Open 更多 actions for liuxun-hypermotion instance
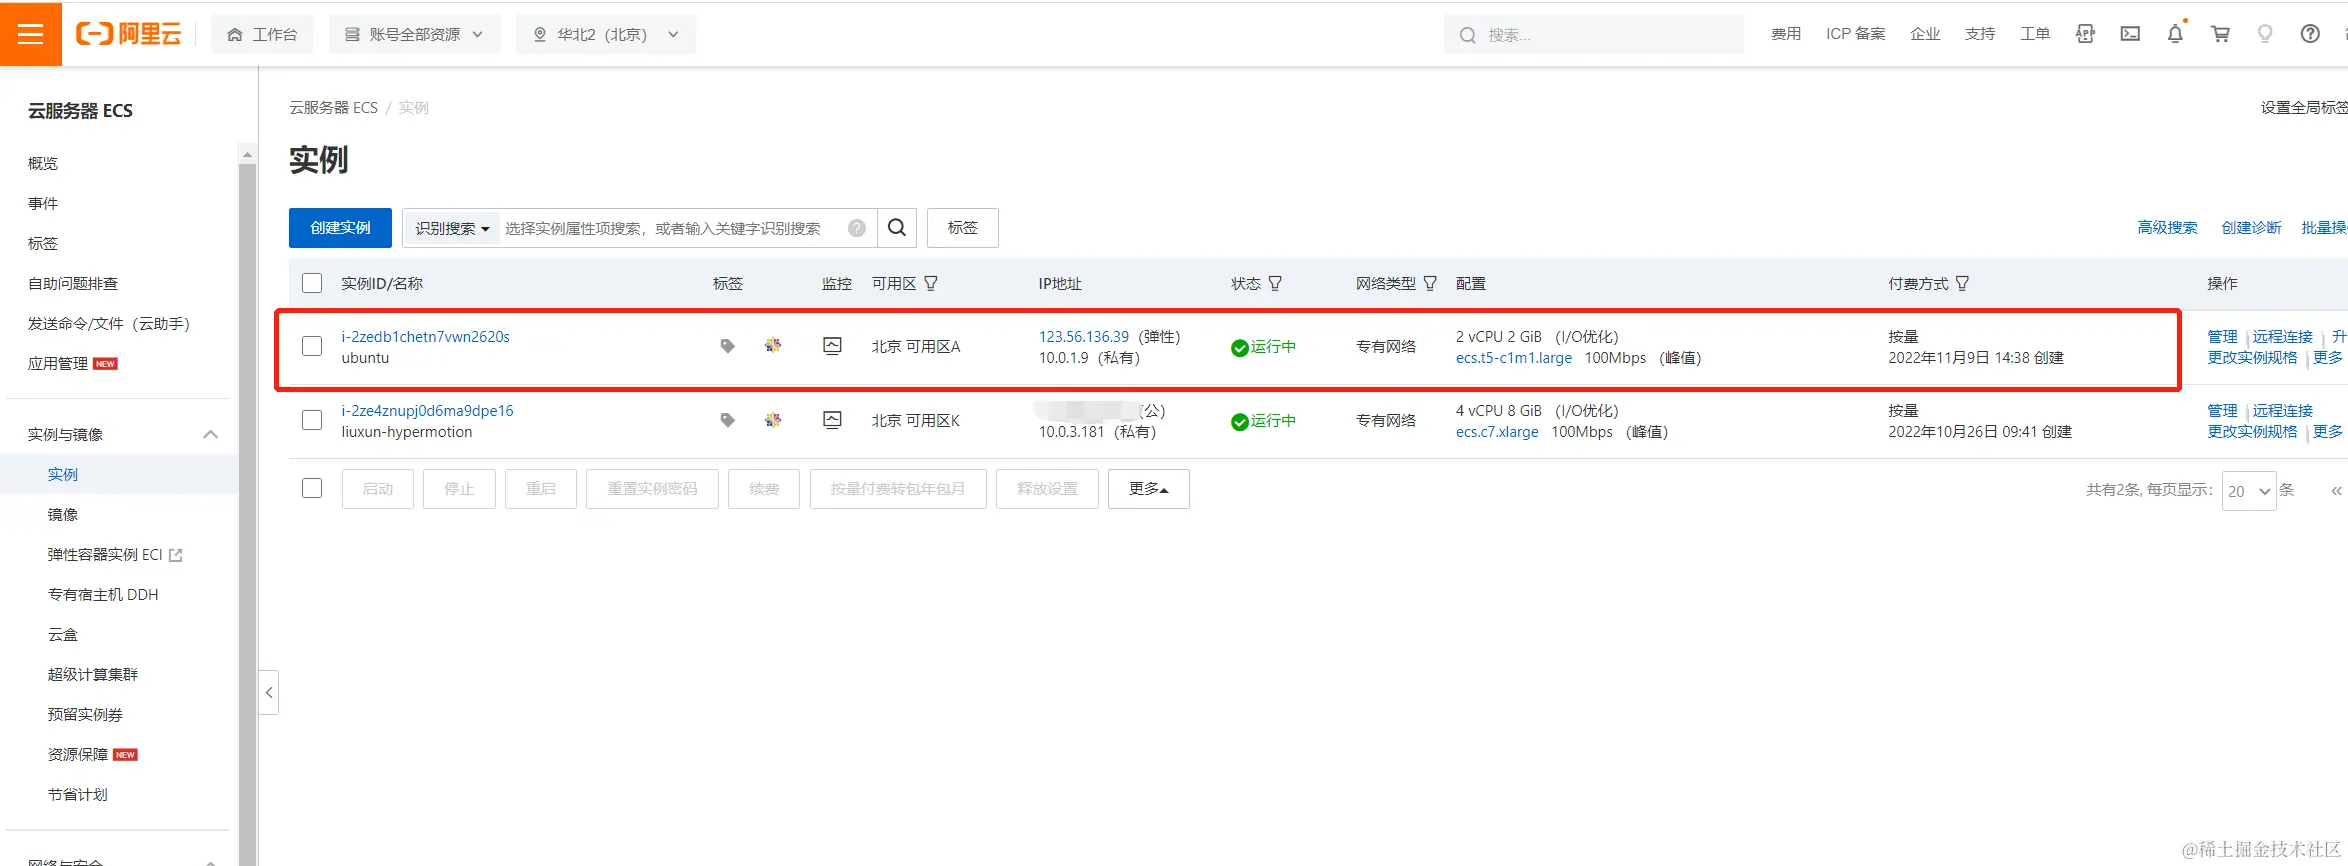The height and width of the screenshot is (866, 2348). (2328, 432)
